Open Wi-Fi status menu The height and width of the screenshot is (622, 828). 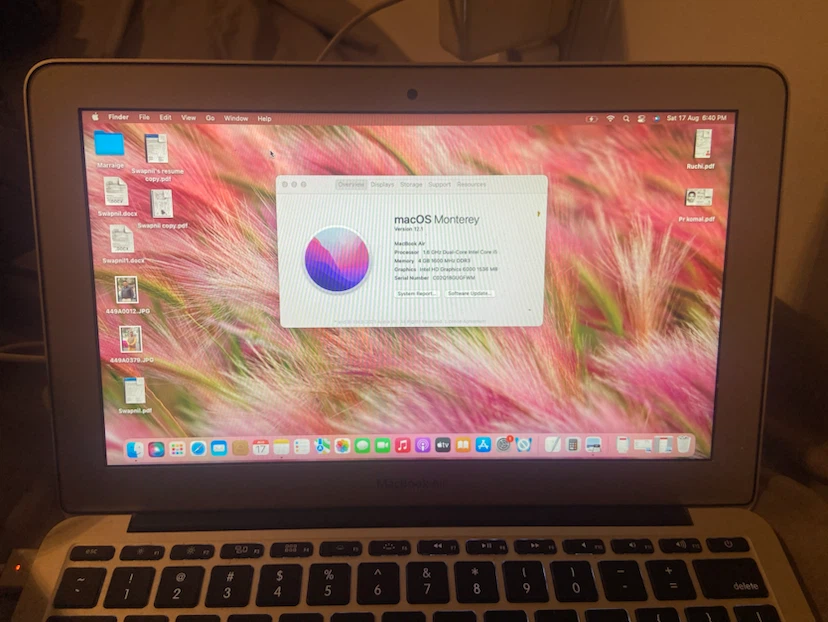[610, 119]
